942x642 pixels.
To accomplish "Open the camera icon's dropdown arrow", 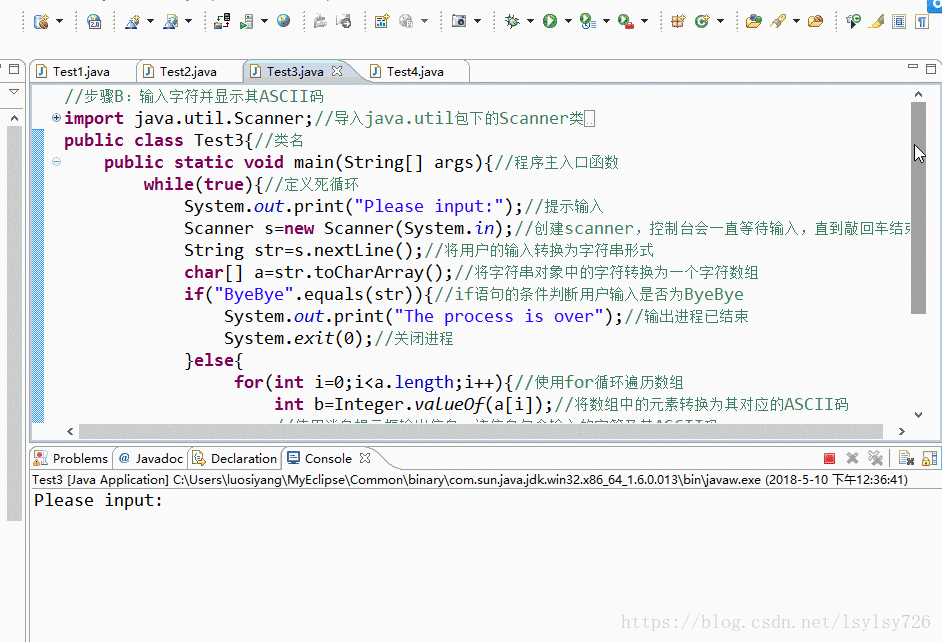I will pyautogui.click(x=478, y=21).
